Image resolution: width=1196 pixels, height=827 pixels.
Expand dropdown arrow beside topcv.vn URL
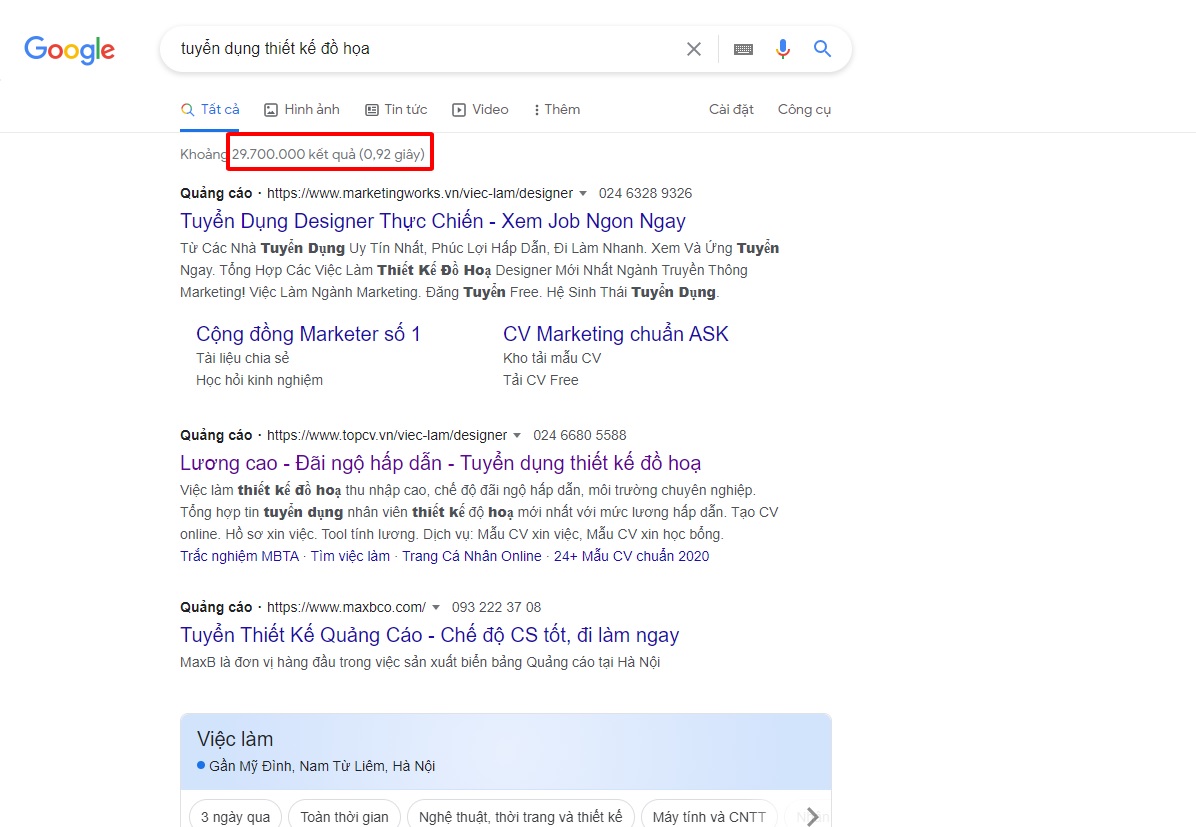tap(517, 436)
